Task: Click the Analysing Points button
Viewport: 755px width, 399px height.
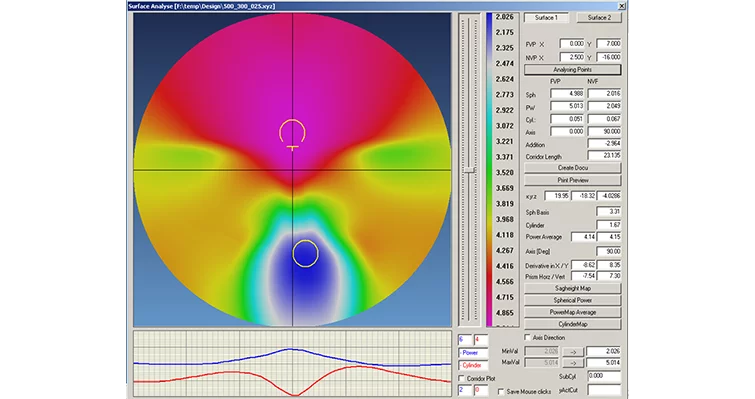Action: [x=573, y=70]
